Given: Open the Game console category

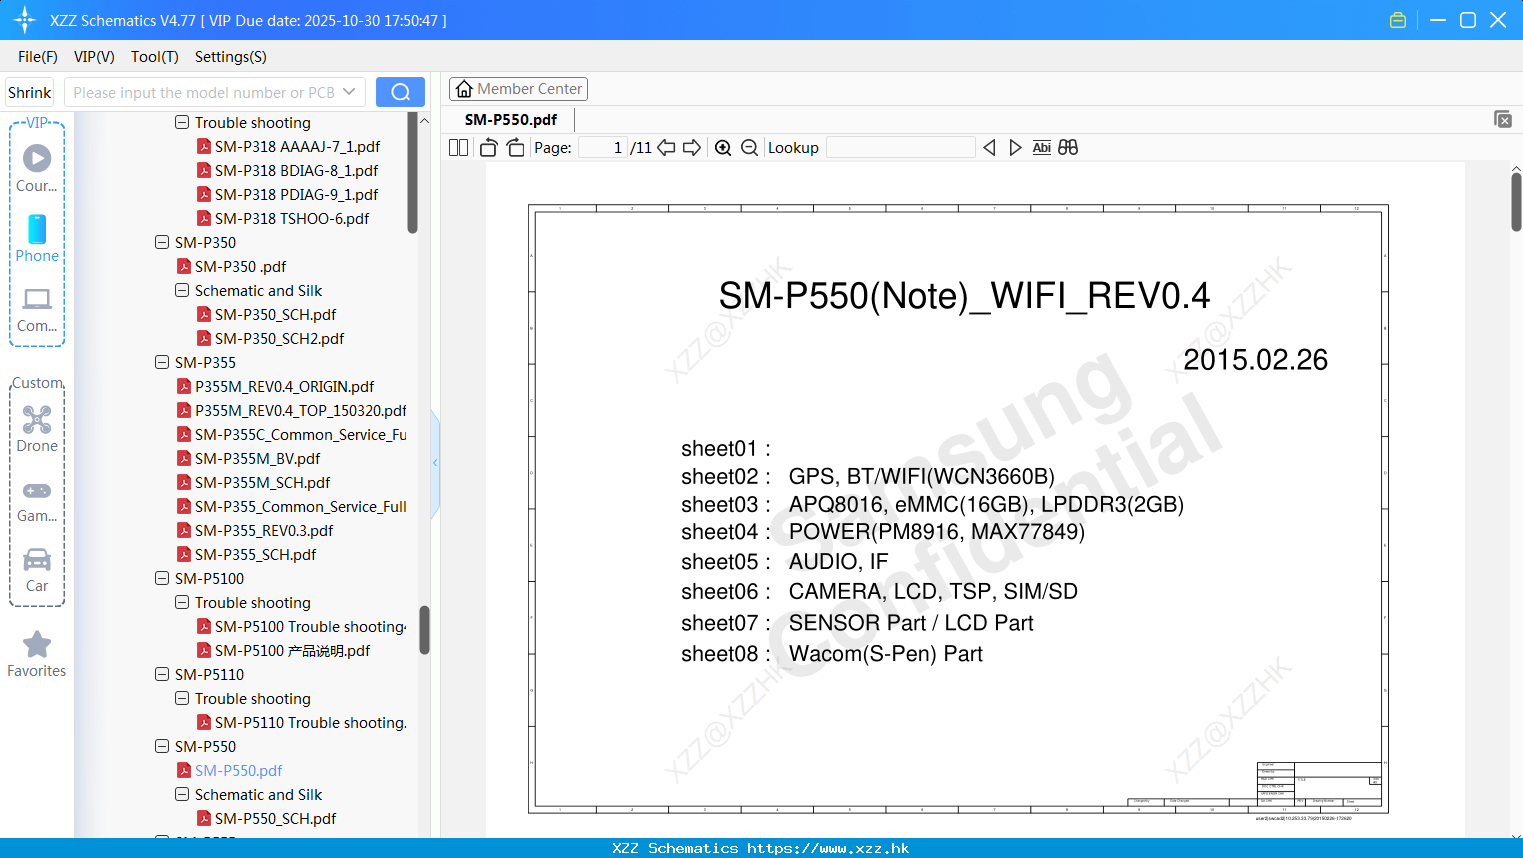Looking at the screenshot, I should (37, 501).
